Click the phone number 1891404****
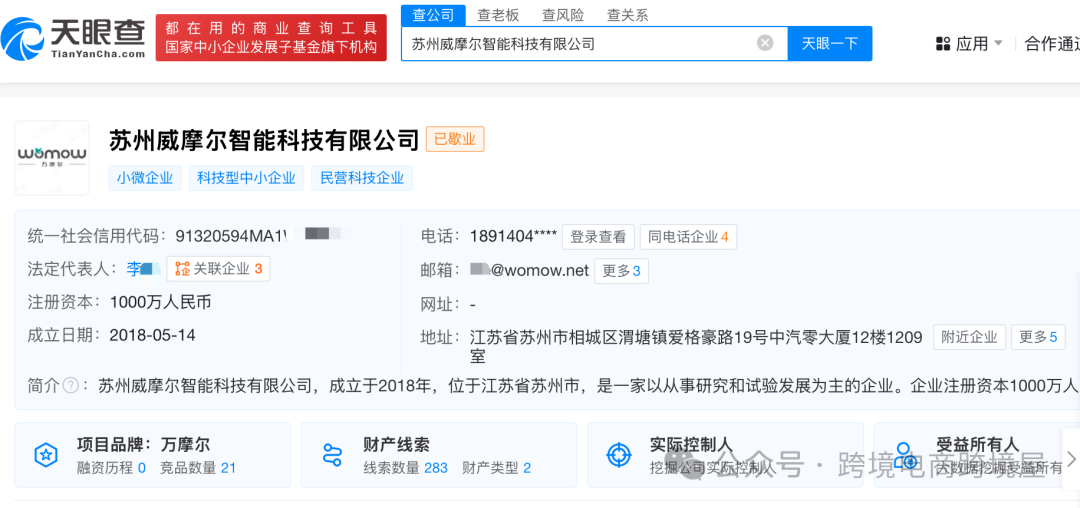This screenshot has width=1080, height=508. pyautogui.click(x=513, y=237)
